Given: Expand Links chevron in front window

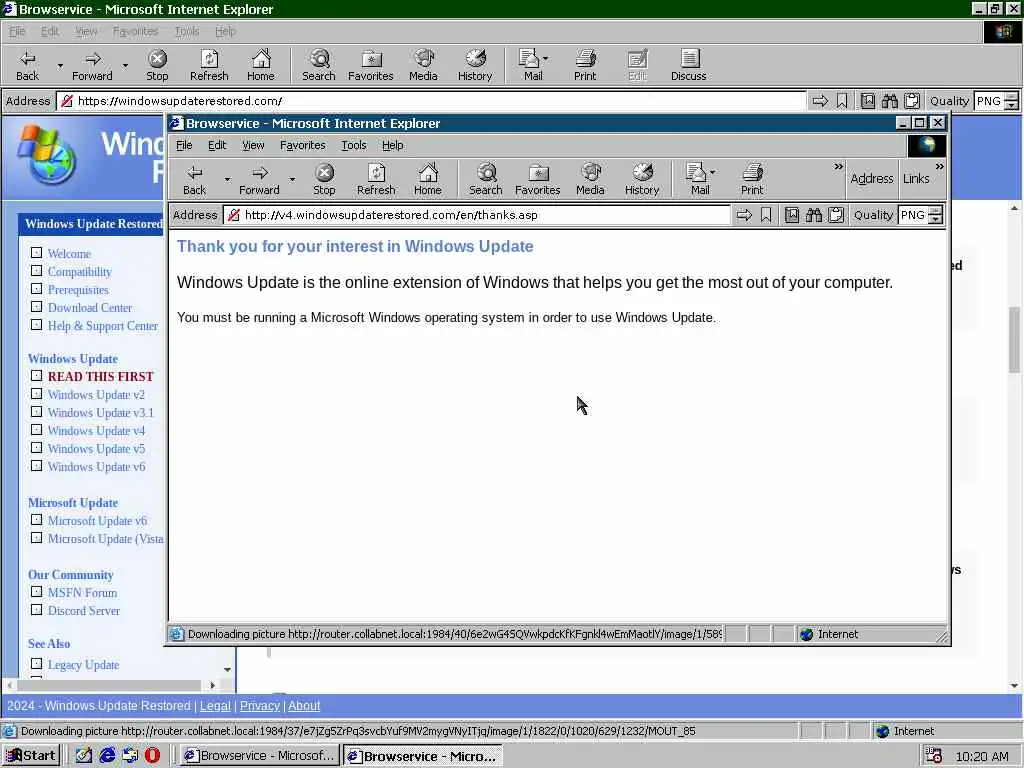Looking at the screenshot, I should pos(939,167).
